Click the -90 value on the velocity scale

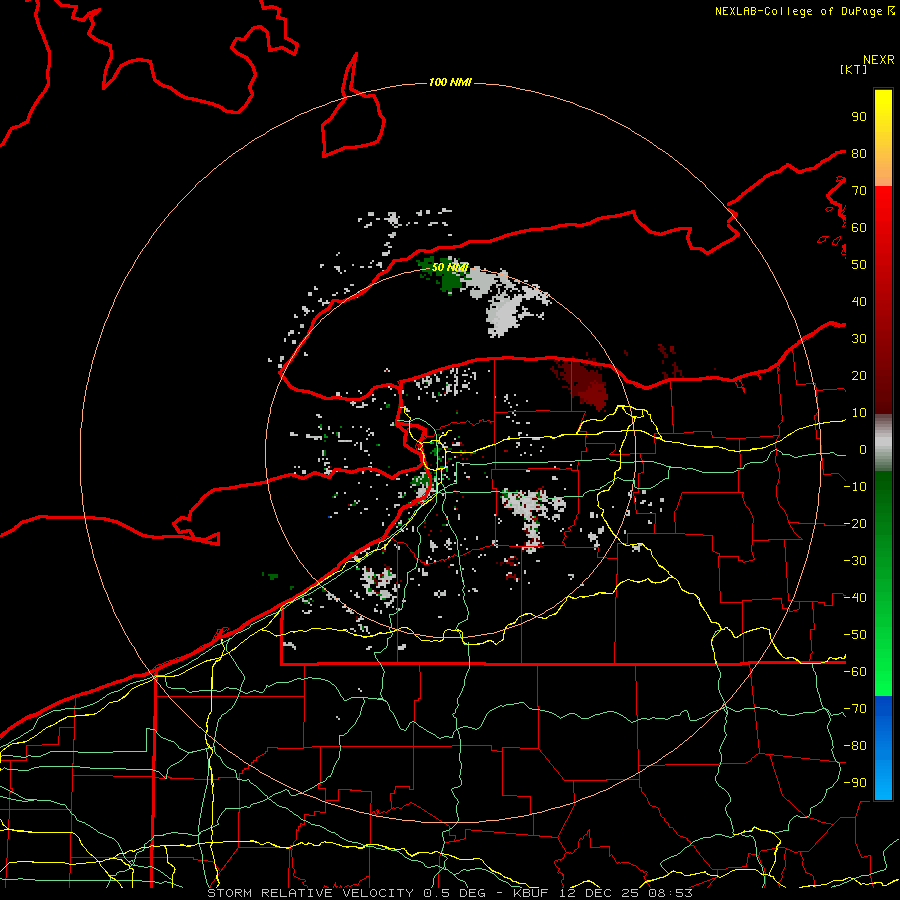[x=855, y=783]
